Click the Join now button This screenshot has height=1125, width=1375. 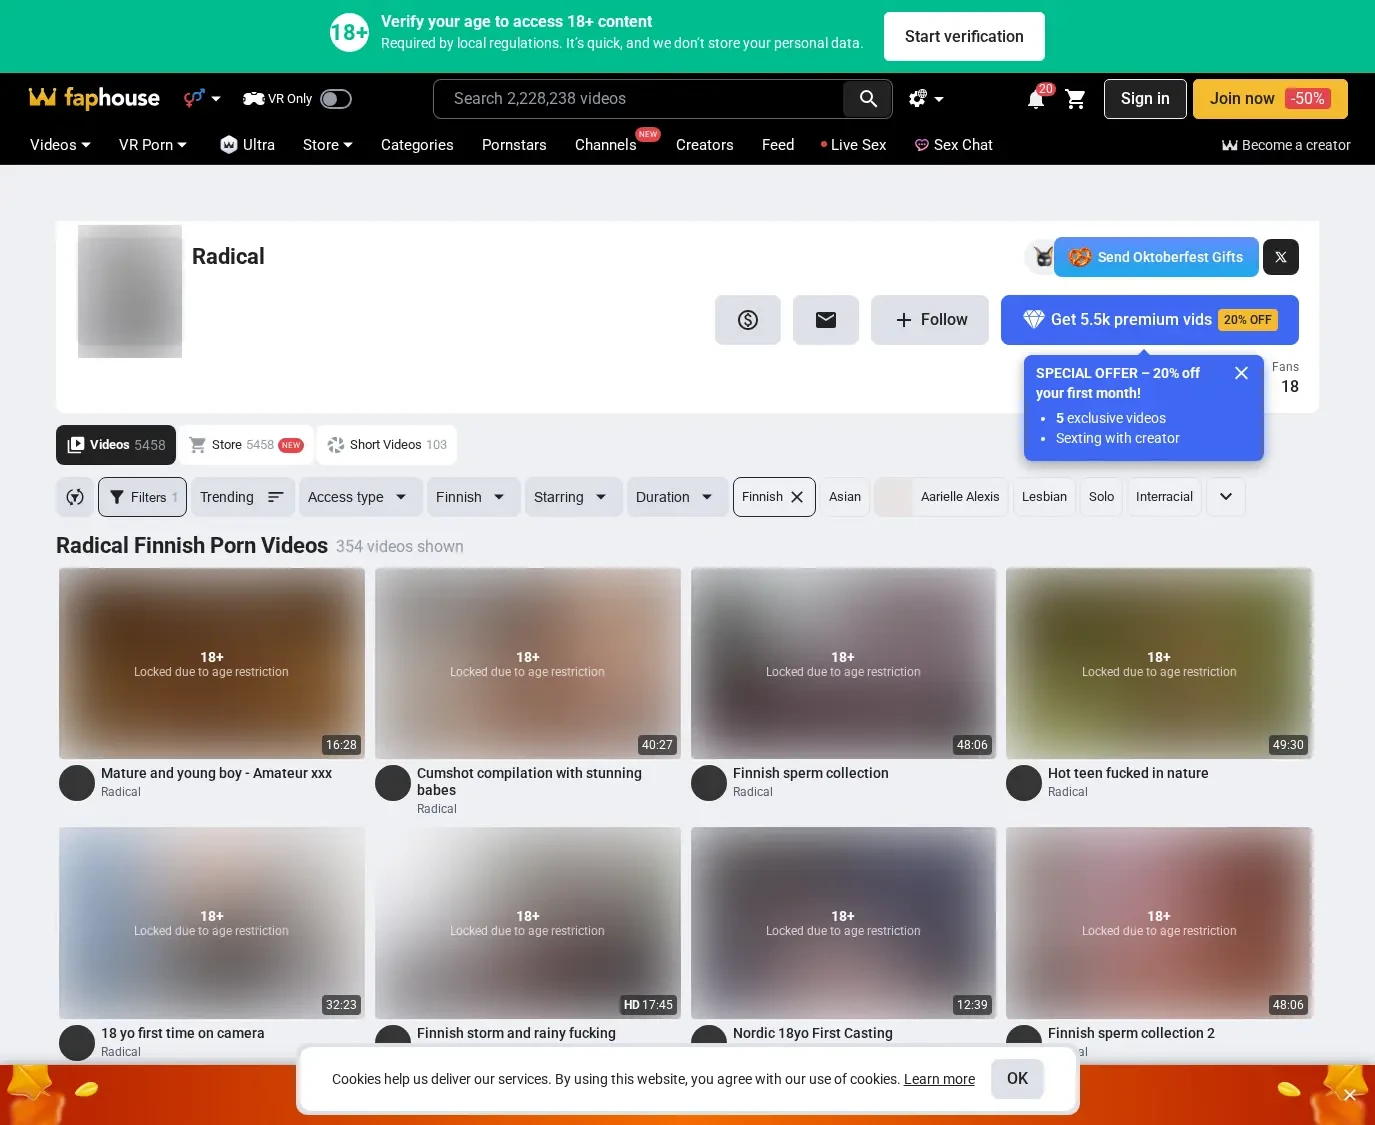point(1270,99)
